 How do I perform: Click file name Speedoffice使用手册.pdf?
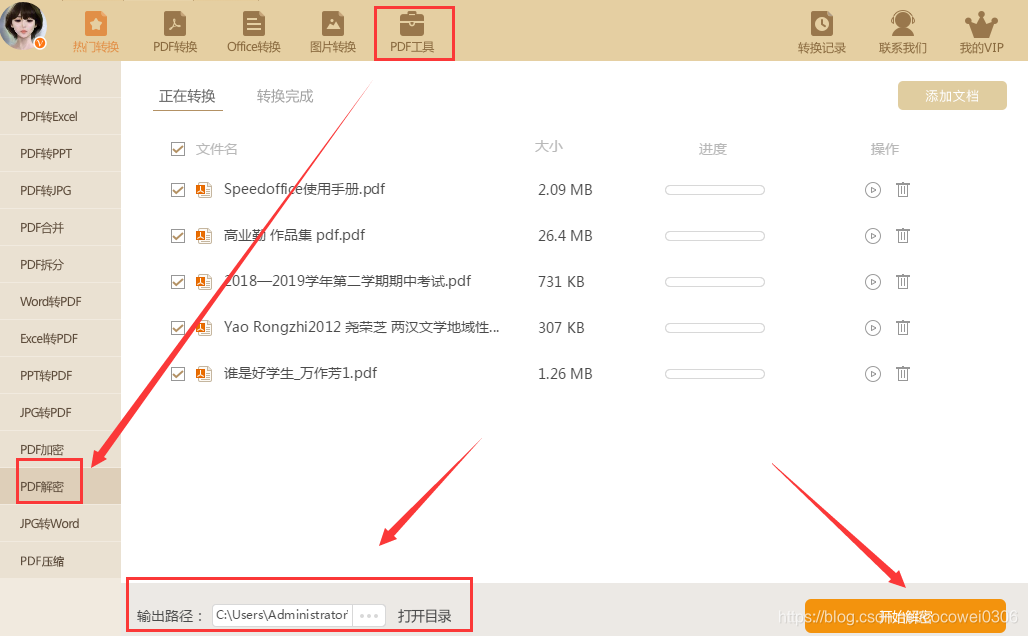point(304,189)
